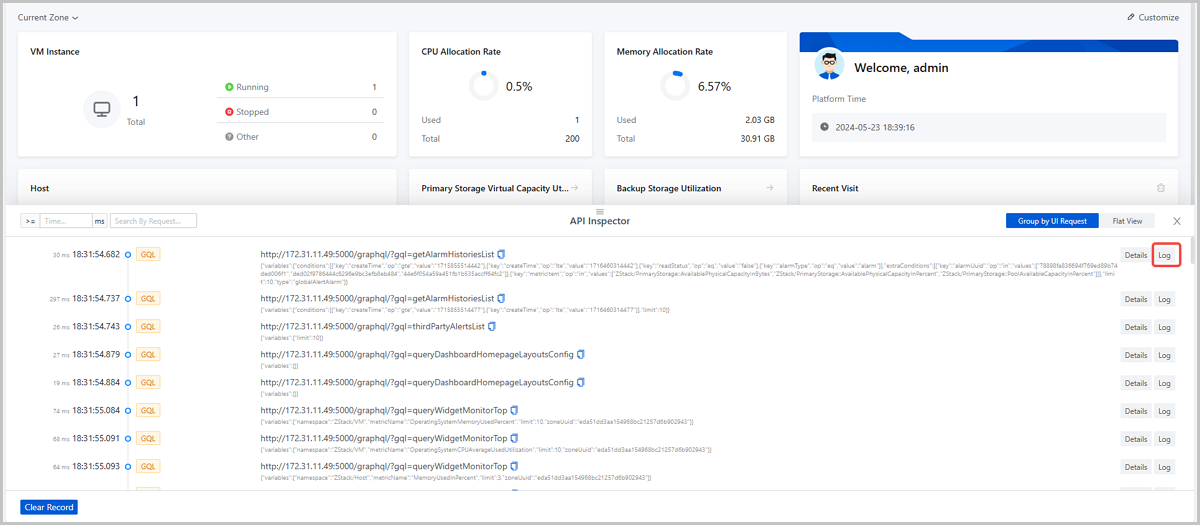Copy the thirdPartyAlertsList request URL

(490, 327)
